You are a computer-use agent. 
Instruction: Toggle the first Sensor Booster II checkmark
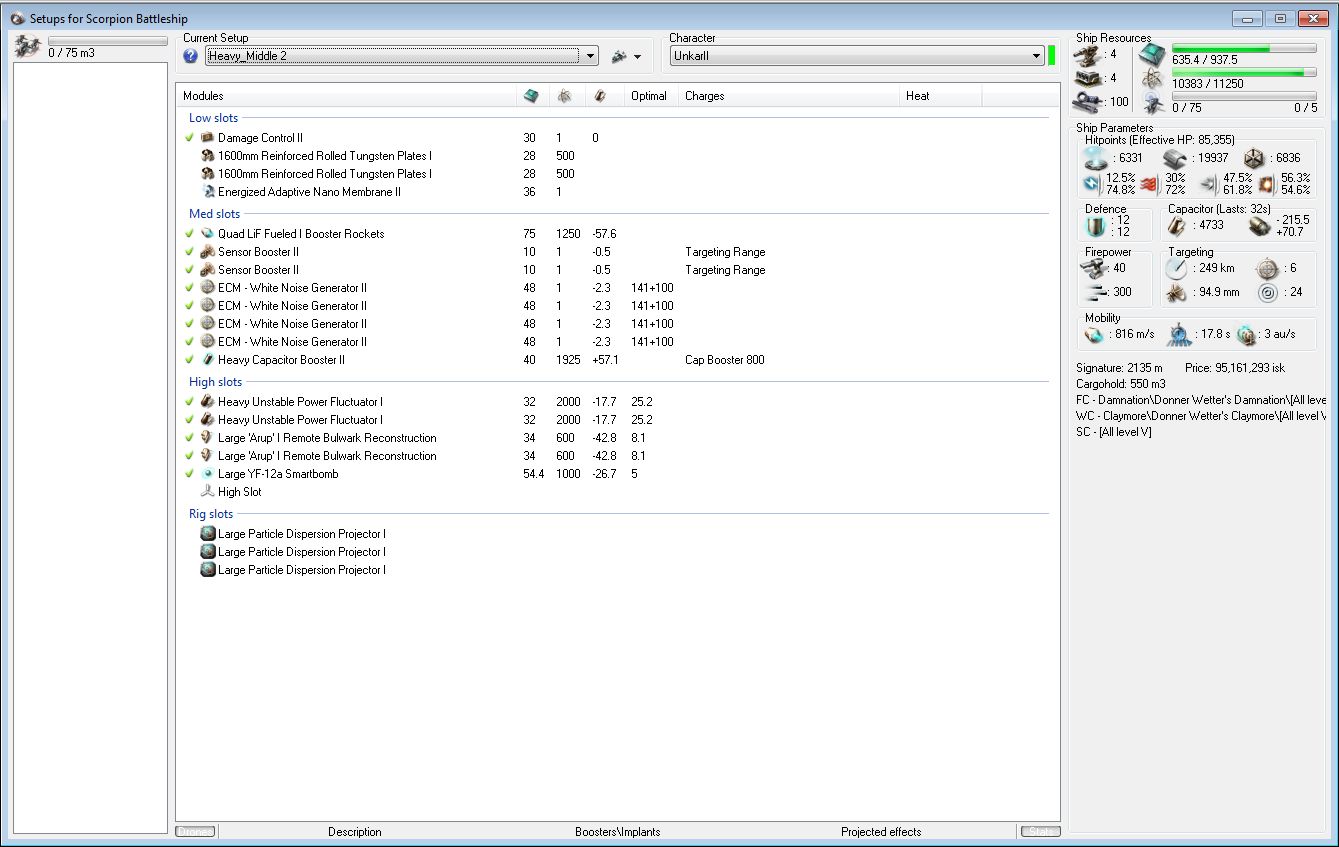pyautogui.click(x=190, y=252)
